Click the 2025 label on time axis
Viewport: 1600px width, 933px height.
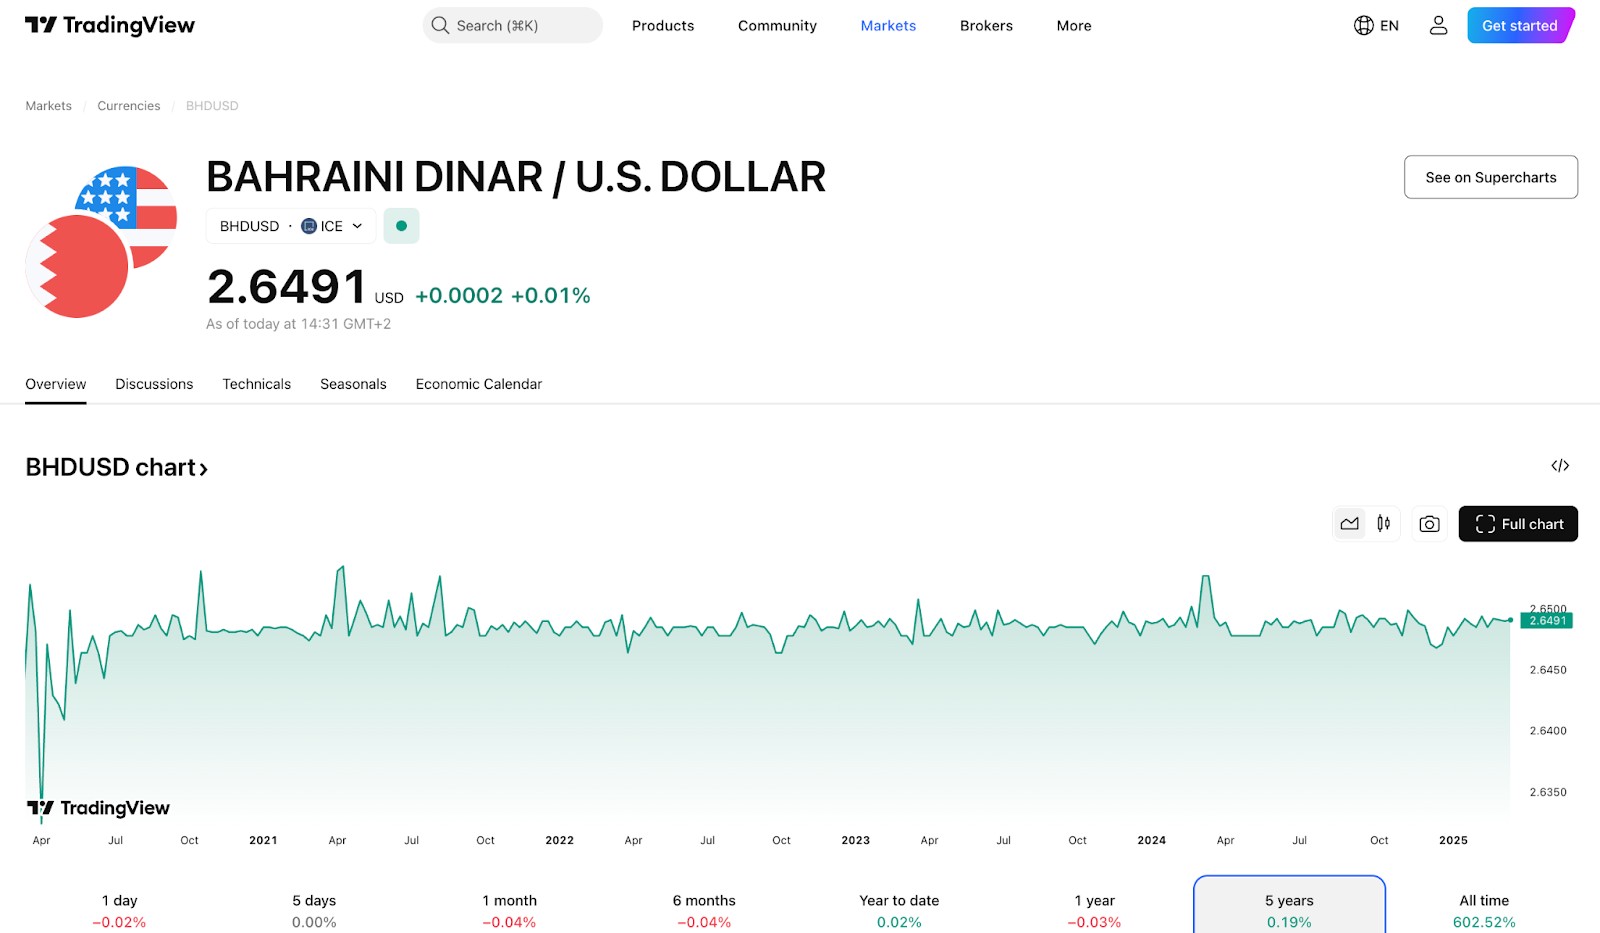pyautogui.click(x=1453, y=840)
